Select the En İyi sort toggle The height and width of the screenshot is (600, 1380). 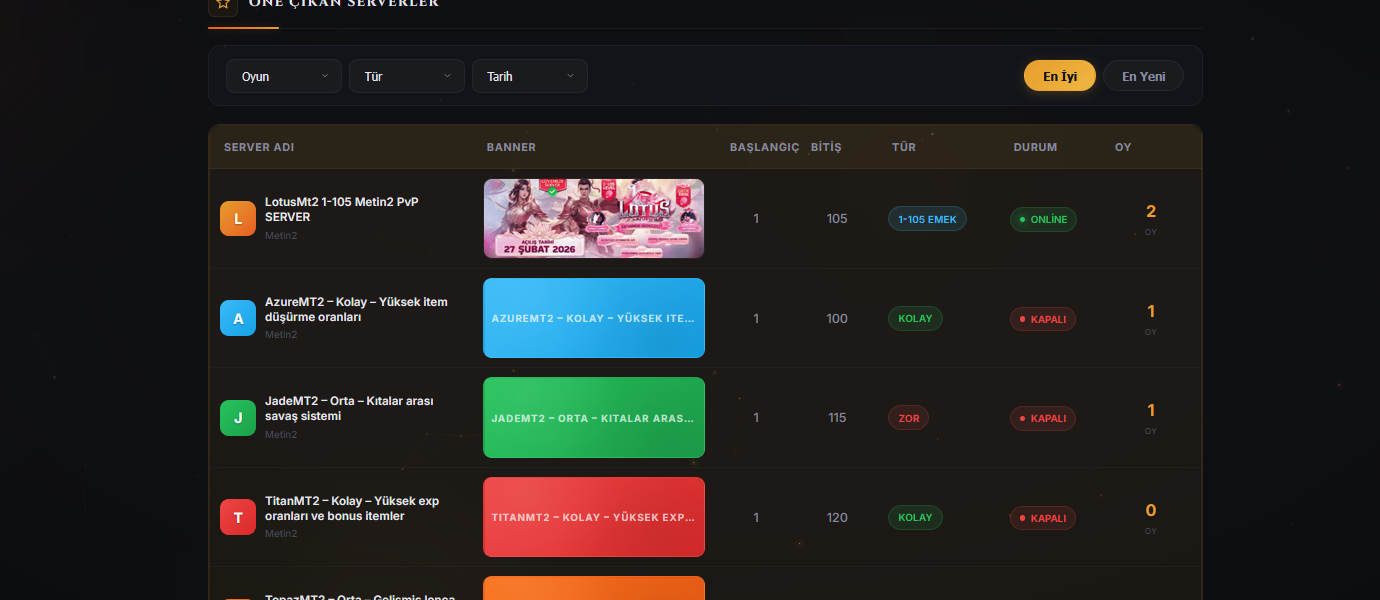pos(1059,76)
